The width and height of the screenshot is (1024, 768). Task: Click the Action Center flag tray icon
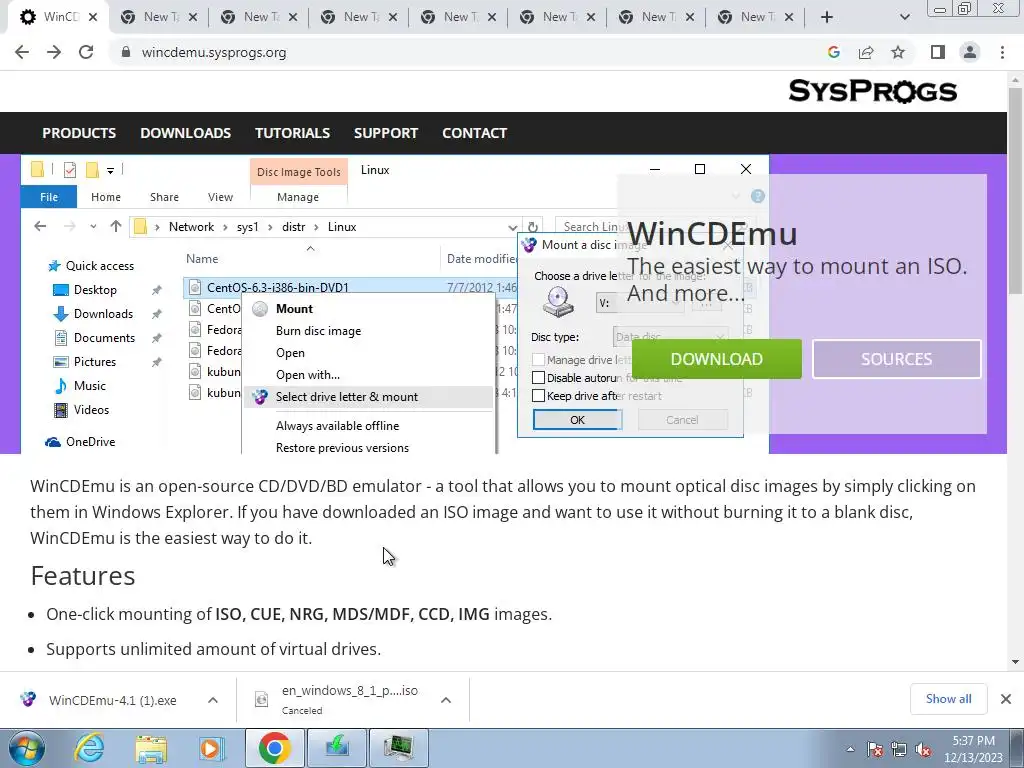click(875, 749)
